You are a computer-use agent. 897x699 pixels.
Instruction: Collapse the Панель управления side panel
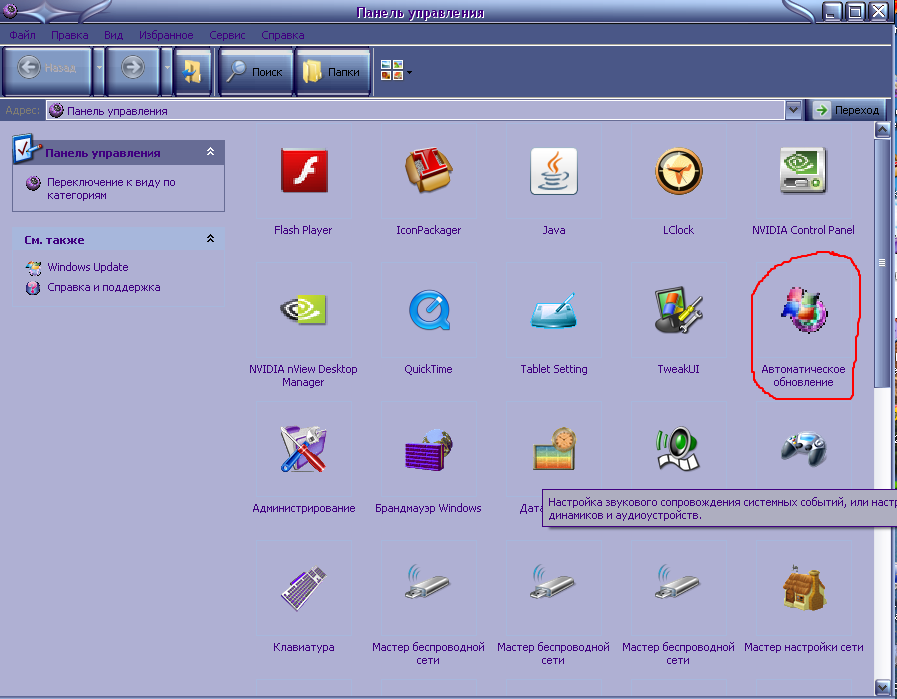click(x=210, y=153)
